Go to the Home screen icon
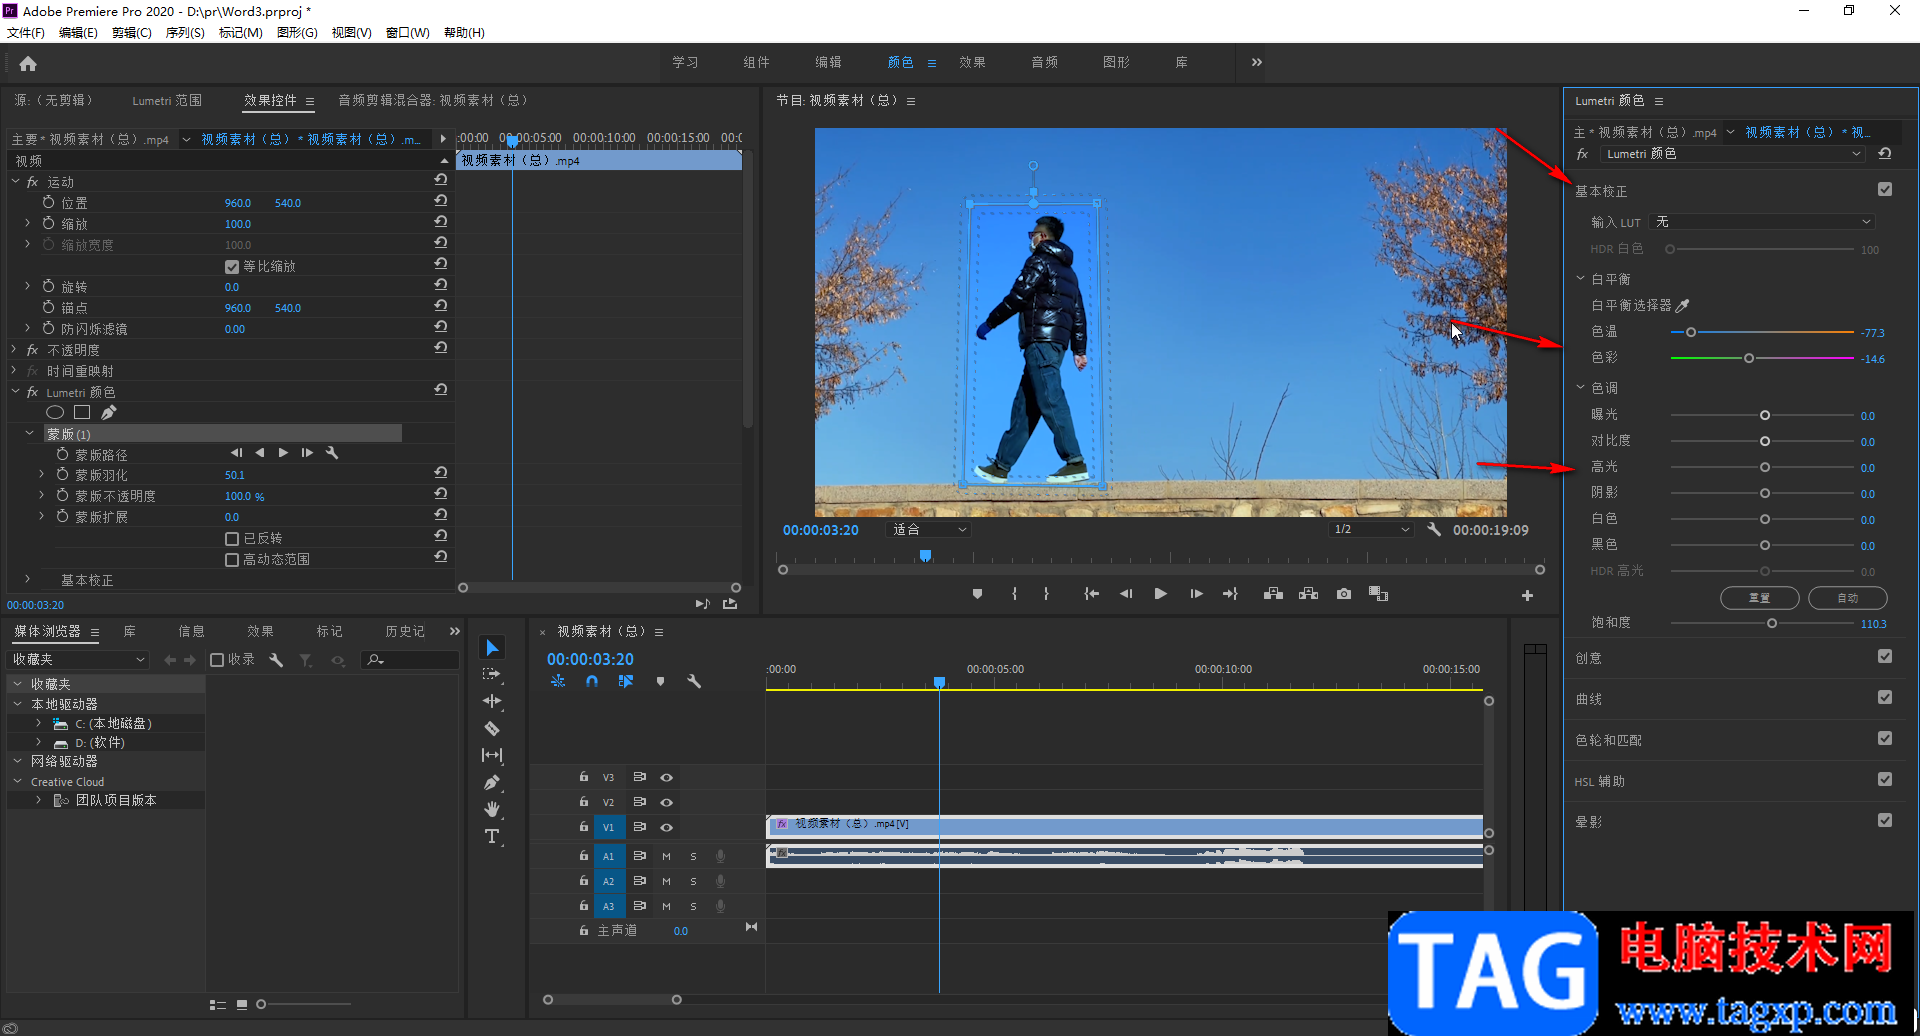Image resolution: width=1920 pixels, height=1036 pixels. pyautogui.click(x=28, y=64)
